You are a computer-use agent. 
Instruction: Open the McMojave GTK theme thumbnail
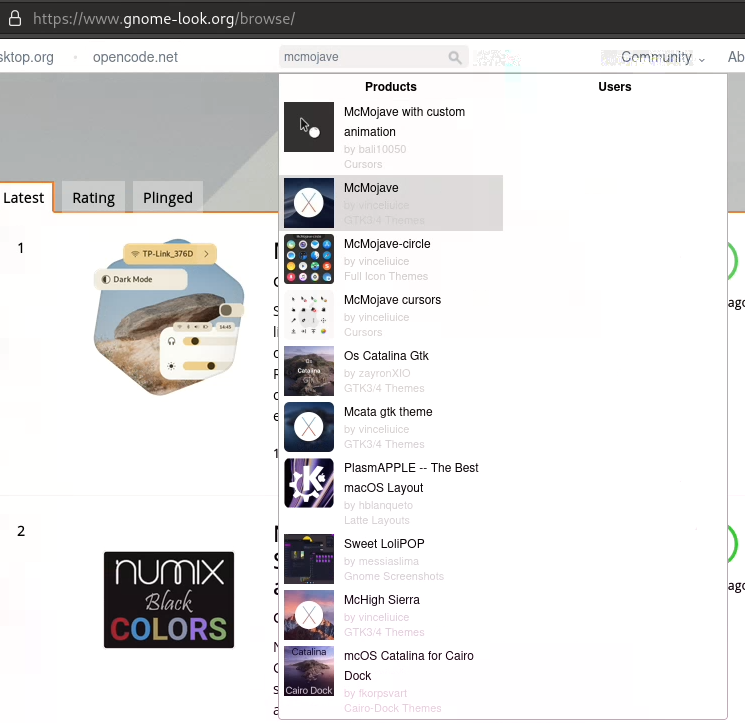[x=309, y=203]
